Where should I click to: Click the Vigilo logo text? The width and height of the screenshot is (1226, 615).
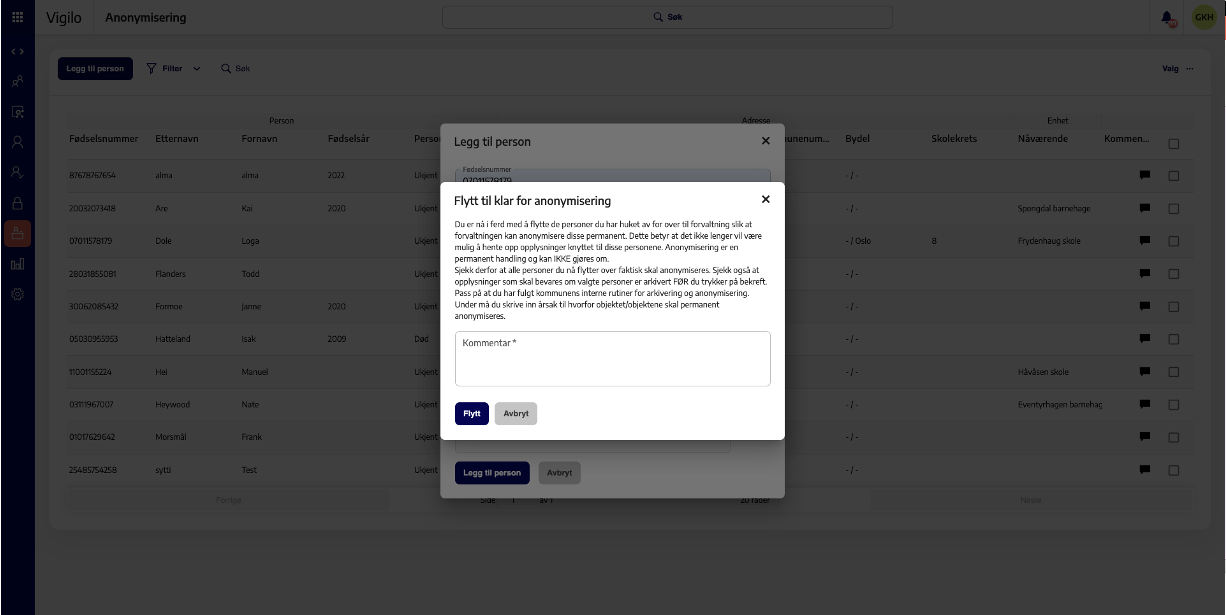63,17
